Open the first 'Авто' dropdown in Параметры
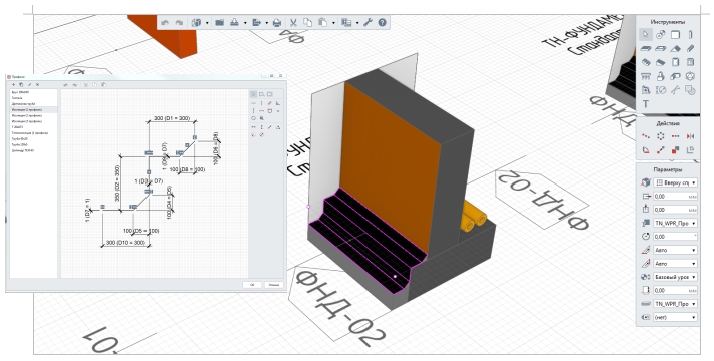The width and height of the screenshot is (714, 361). pyautogui.click(x=676, y=250)
